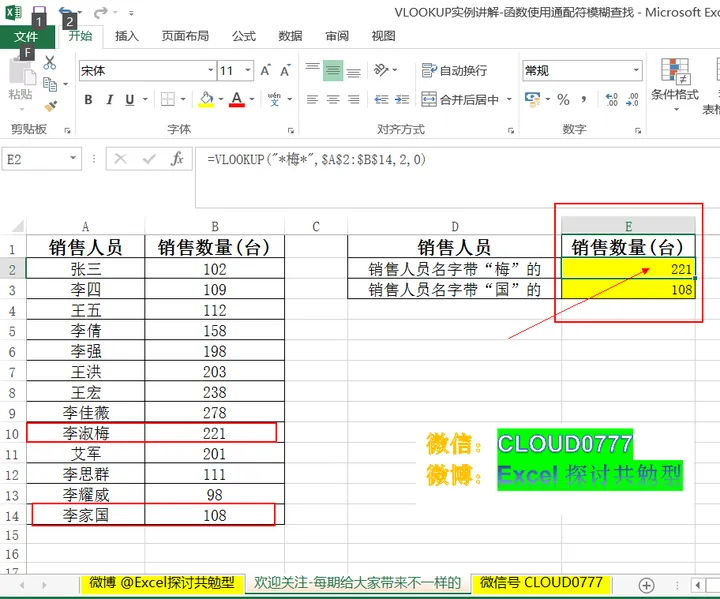This screenshot has width=720, height=599.
Task: Click the Cut scissors icon
Action: point(50,63)
